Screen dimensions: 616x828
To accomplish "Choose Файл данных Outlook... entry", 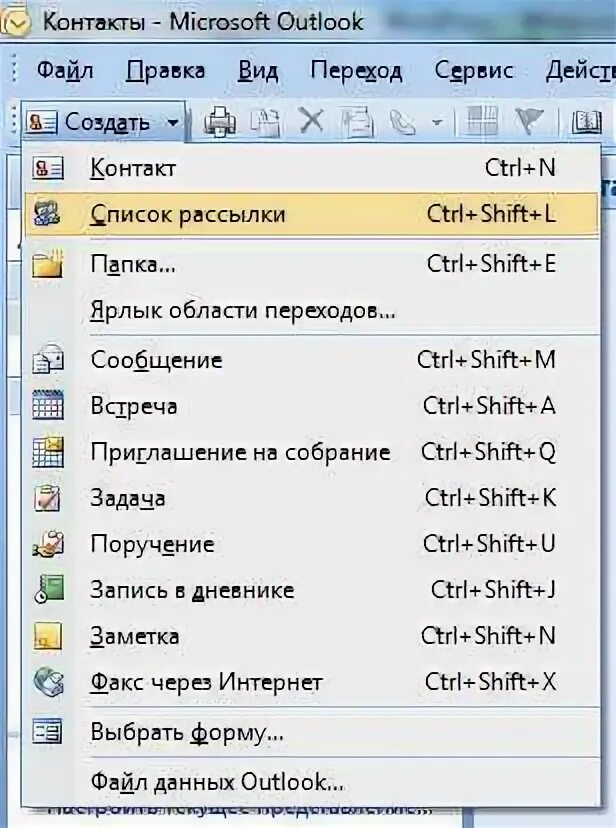I will 217,781.
